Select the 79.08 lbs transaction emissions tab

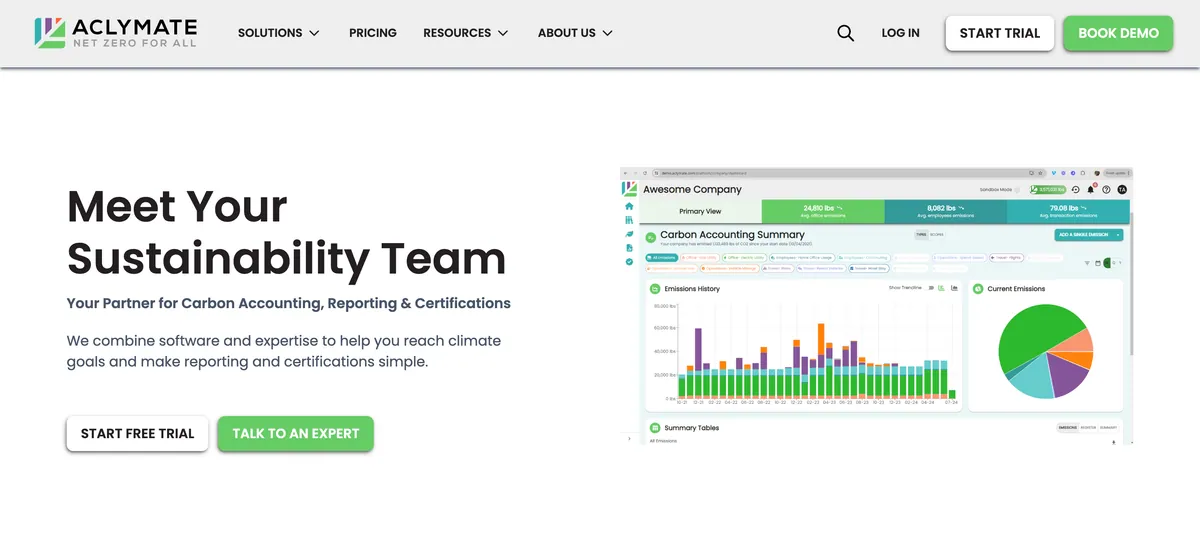click(x=1068, y=211)
